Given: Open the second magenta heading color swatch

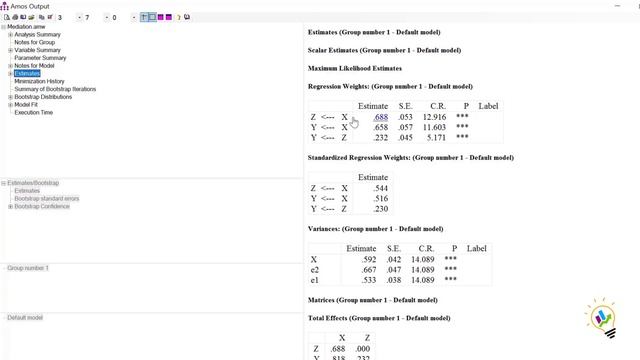Looking at the screenshot, I should 169,17.
